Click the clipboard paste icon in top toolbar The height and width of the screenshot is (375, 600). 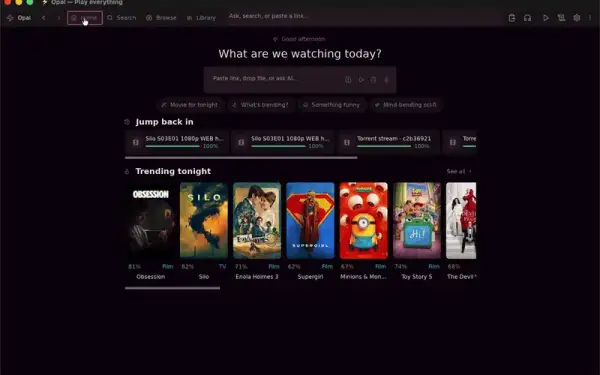[512, 18]
